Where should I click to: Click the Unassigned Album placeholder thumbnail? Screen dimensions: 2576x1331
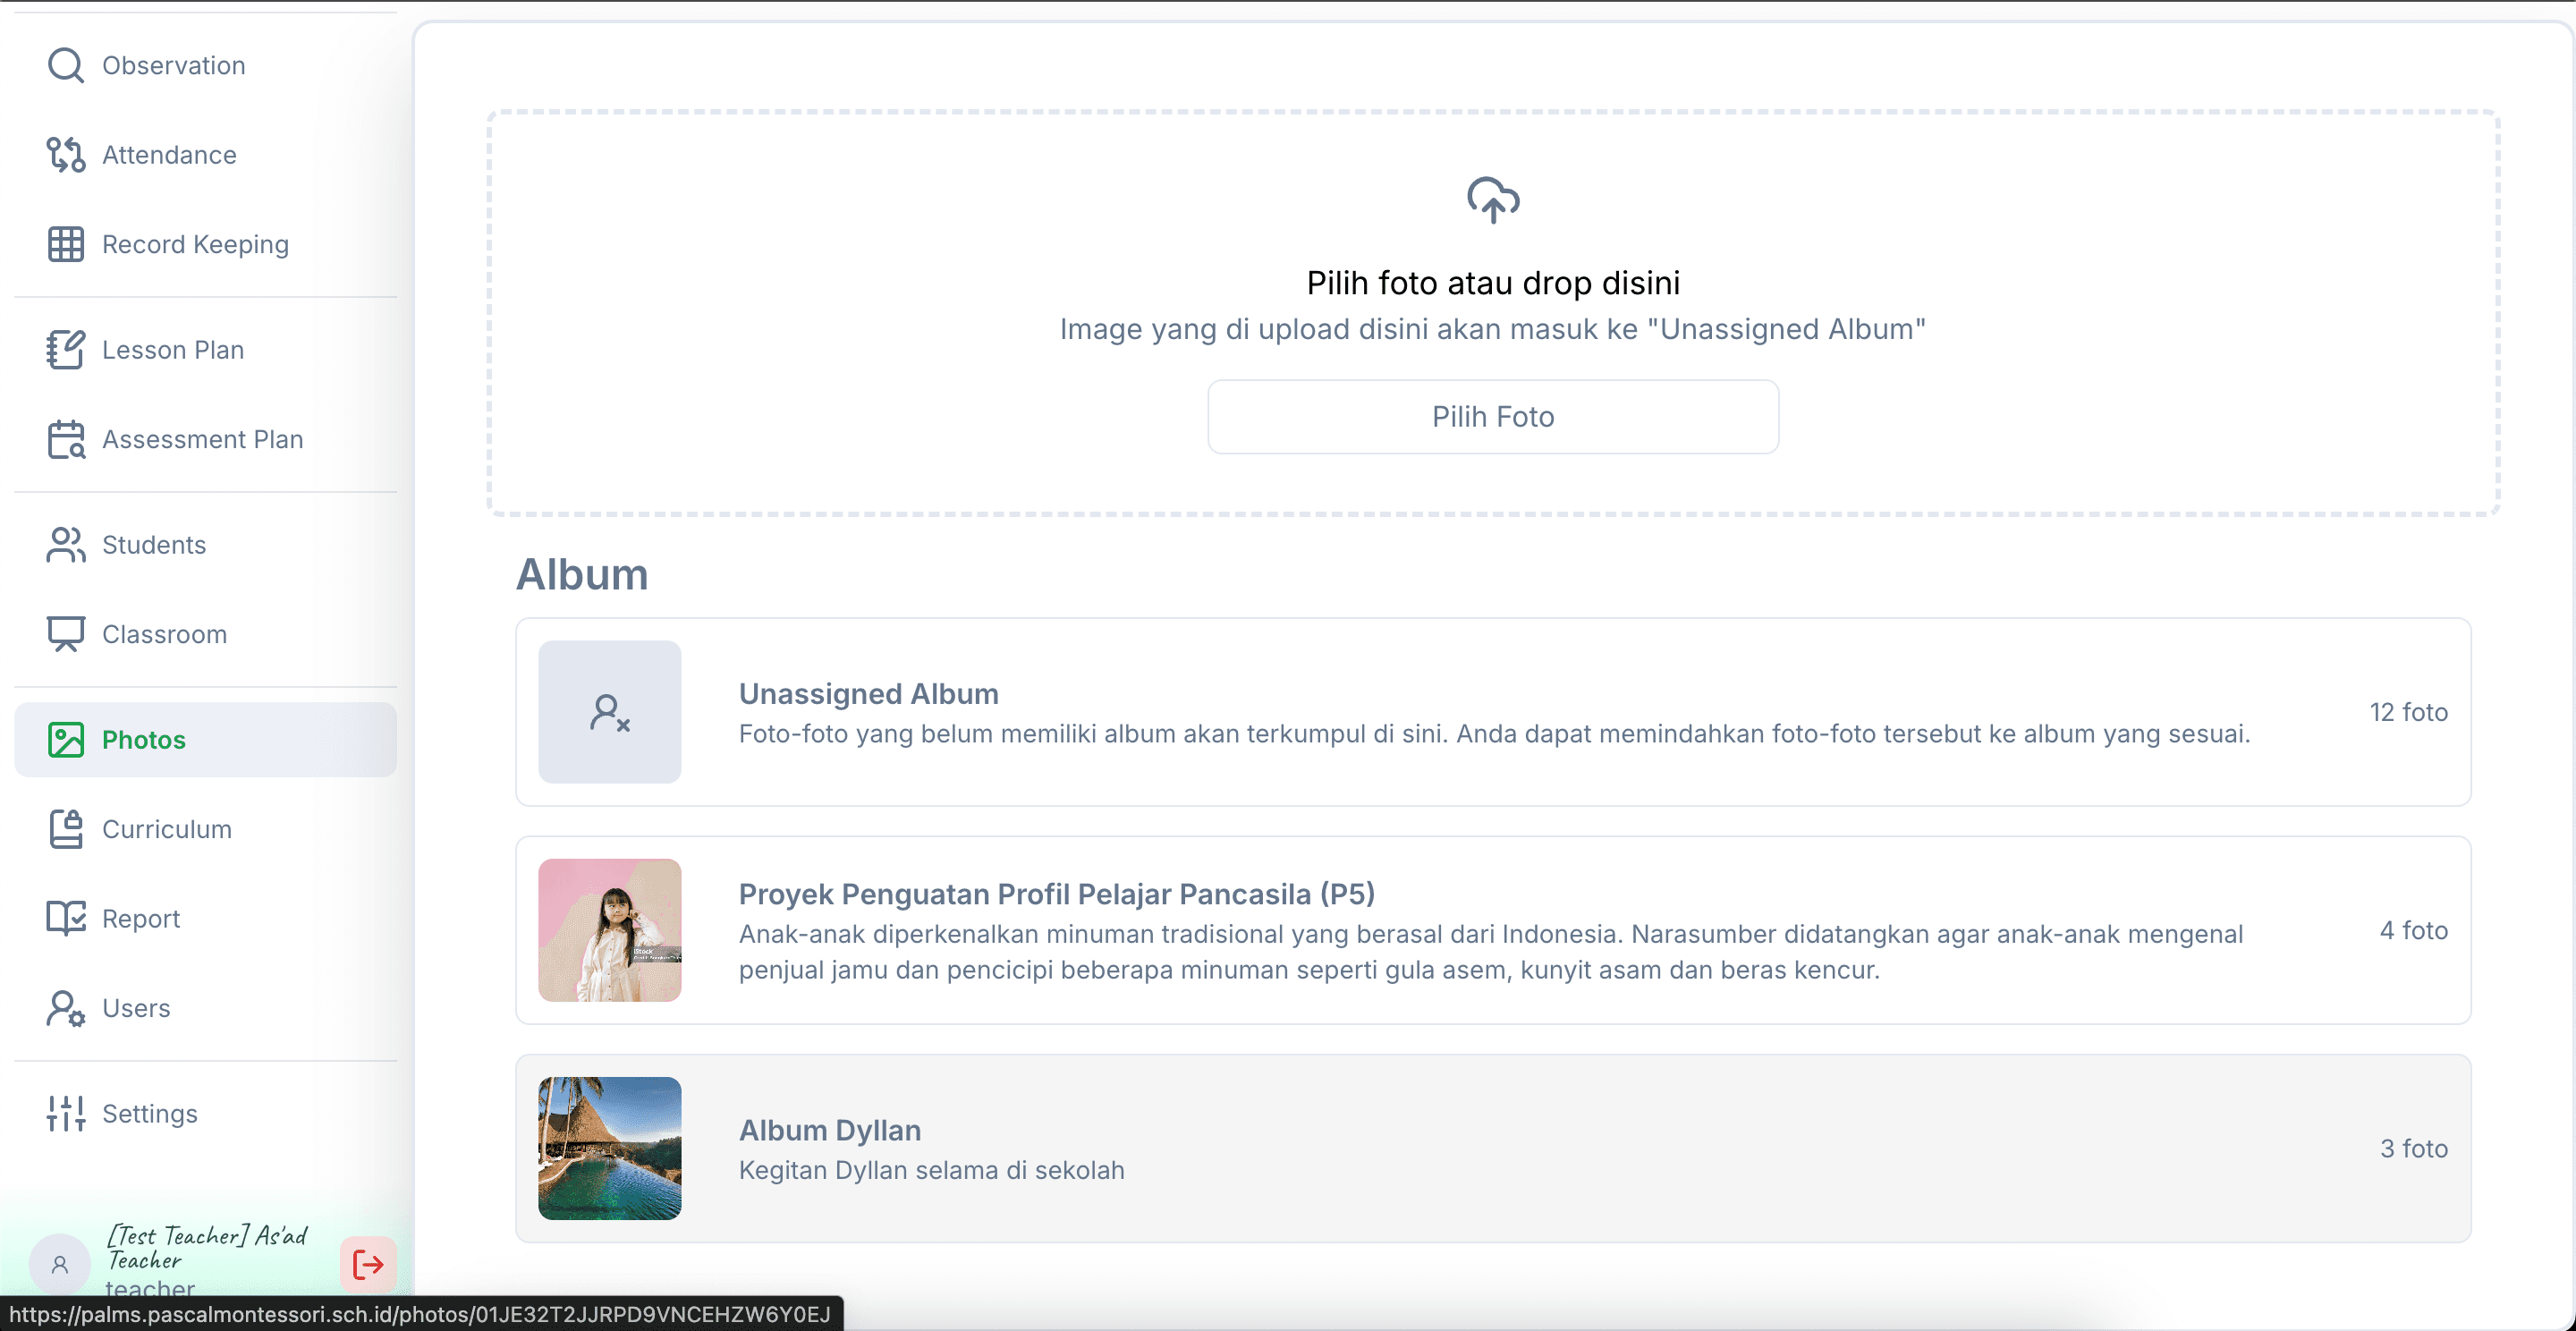click(610, 712)
